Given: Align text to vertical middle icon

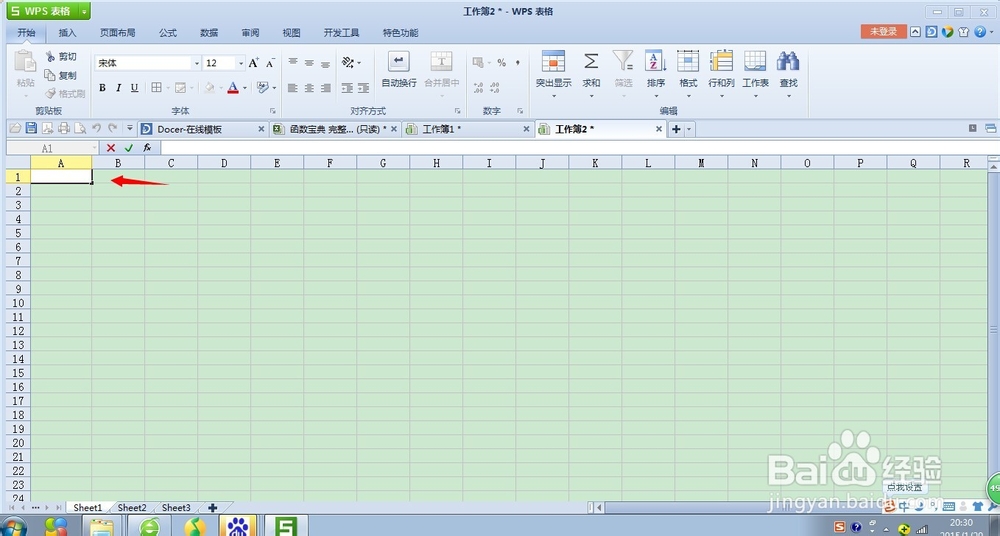Looking at the screenshot, I should click(309, 63).
